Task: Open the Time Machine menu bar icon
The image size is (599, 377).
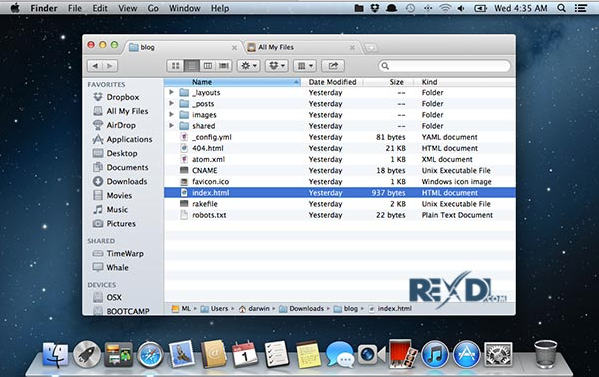Action: pyautogui.click(x=410, y=8)
